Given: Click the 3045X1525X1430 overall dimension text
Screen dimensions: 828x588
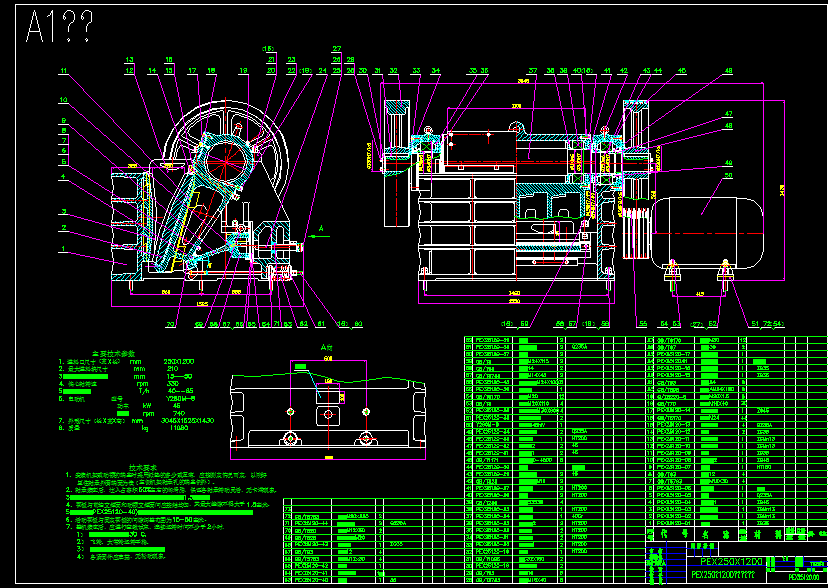Looking at the screenshot, I should (x=187, y=421).
